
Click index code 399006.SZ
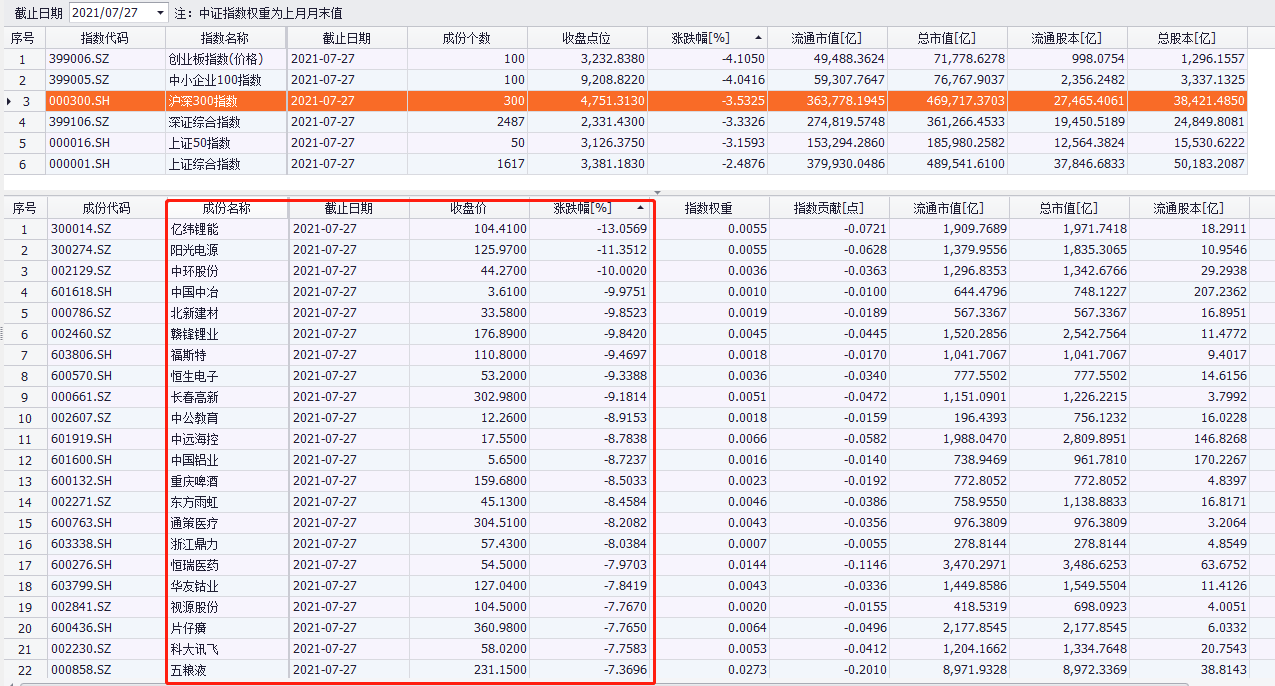tap(79, 59)
